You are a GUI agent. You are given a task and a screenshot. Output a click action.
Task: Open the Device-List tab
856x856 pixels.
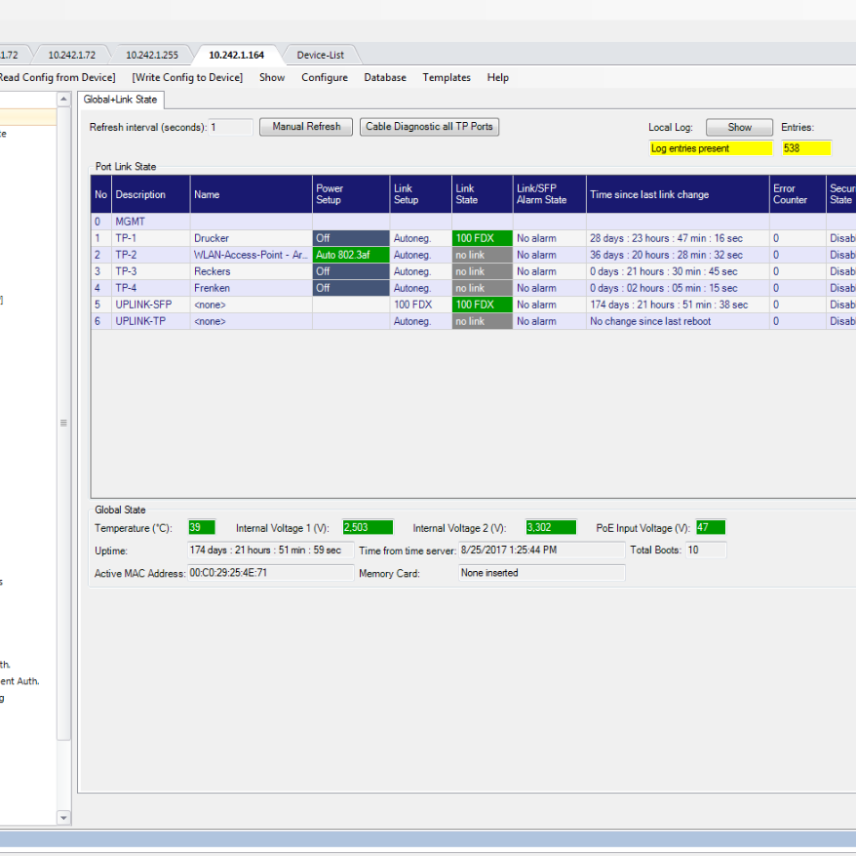coord(320,55)
